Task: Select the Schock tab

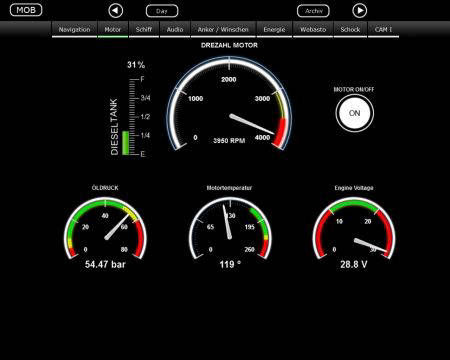Action: 350,30
